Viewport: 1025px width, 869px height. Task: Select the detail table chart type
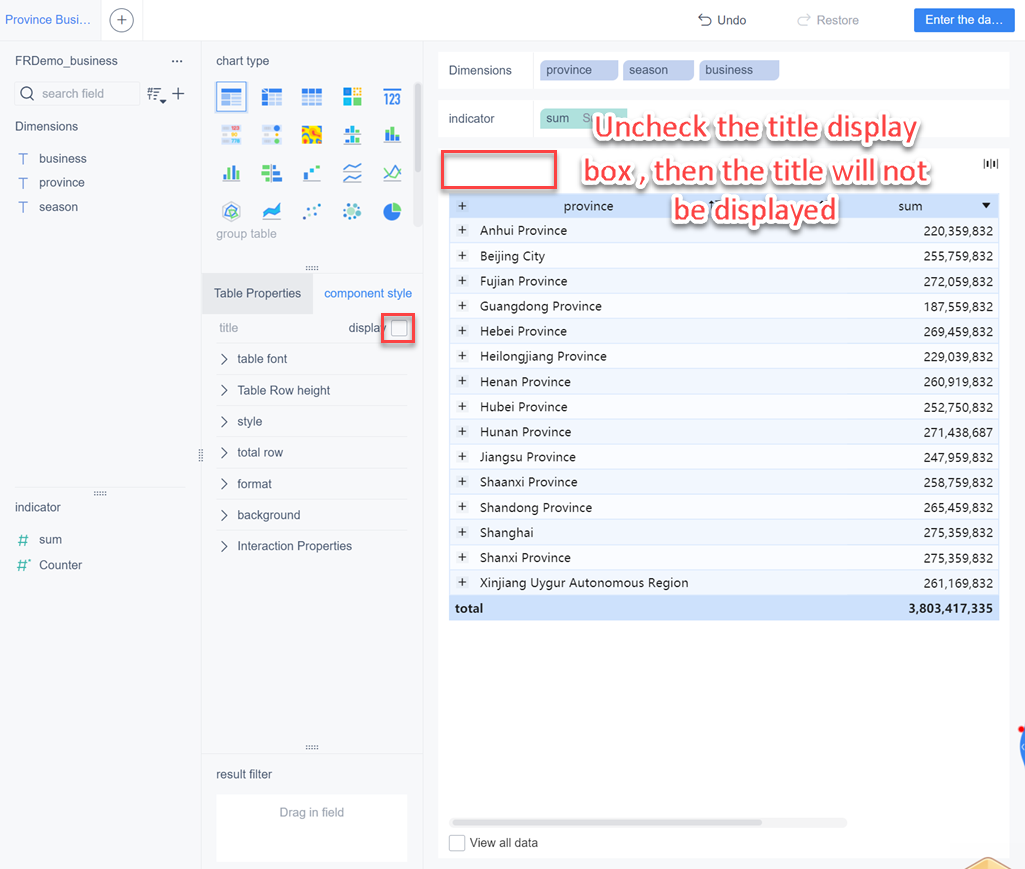[x=312, y=97]
